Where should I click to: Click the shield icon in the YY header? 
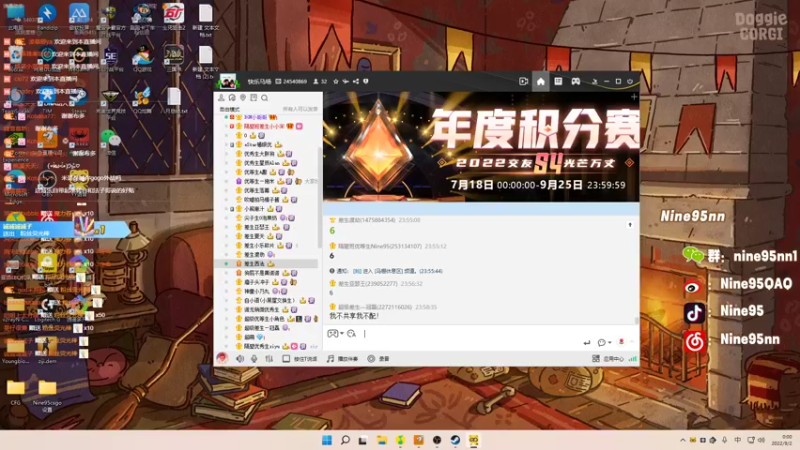click(x=366, y=82)
